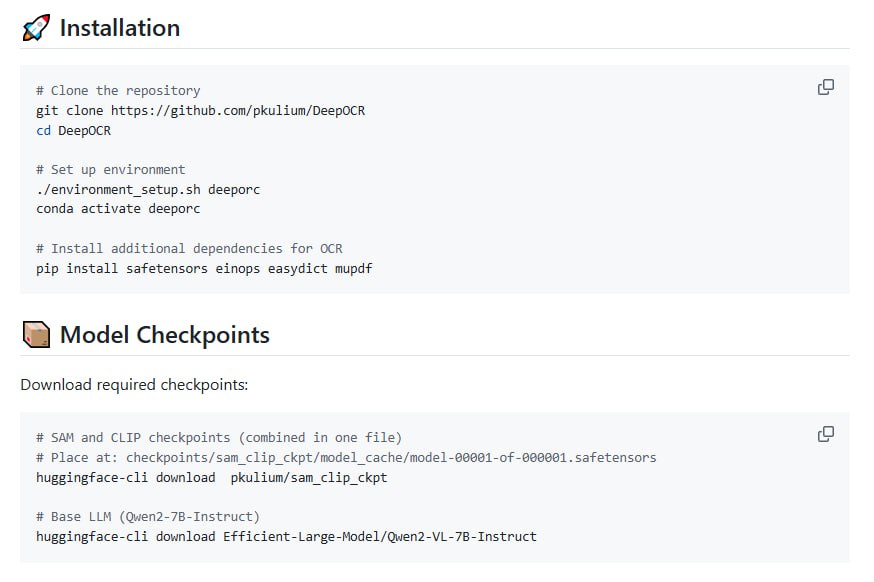
Task: Copy the Installation code block
Action: point(826,87)
